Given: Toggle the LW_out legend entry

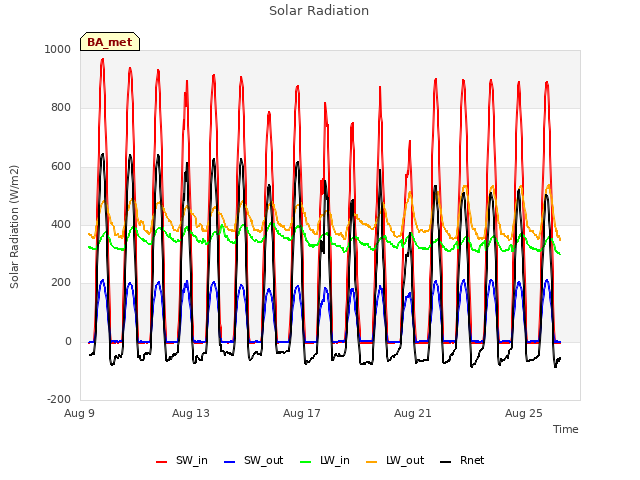Looking at the screenshot, I should pyautogui.click(x=395, y=461).
